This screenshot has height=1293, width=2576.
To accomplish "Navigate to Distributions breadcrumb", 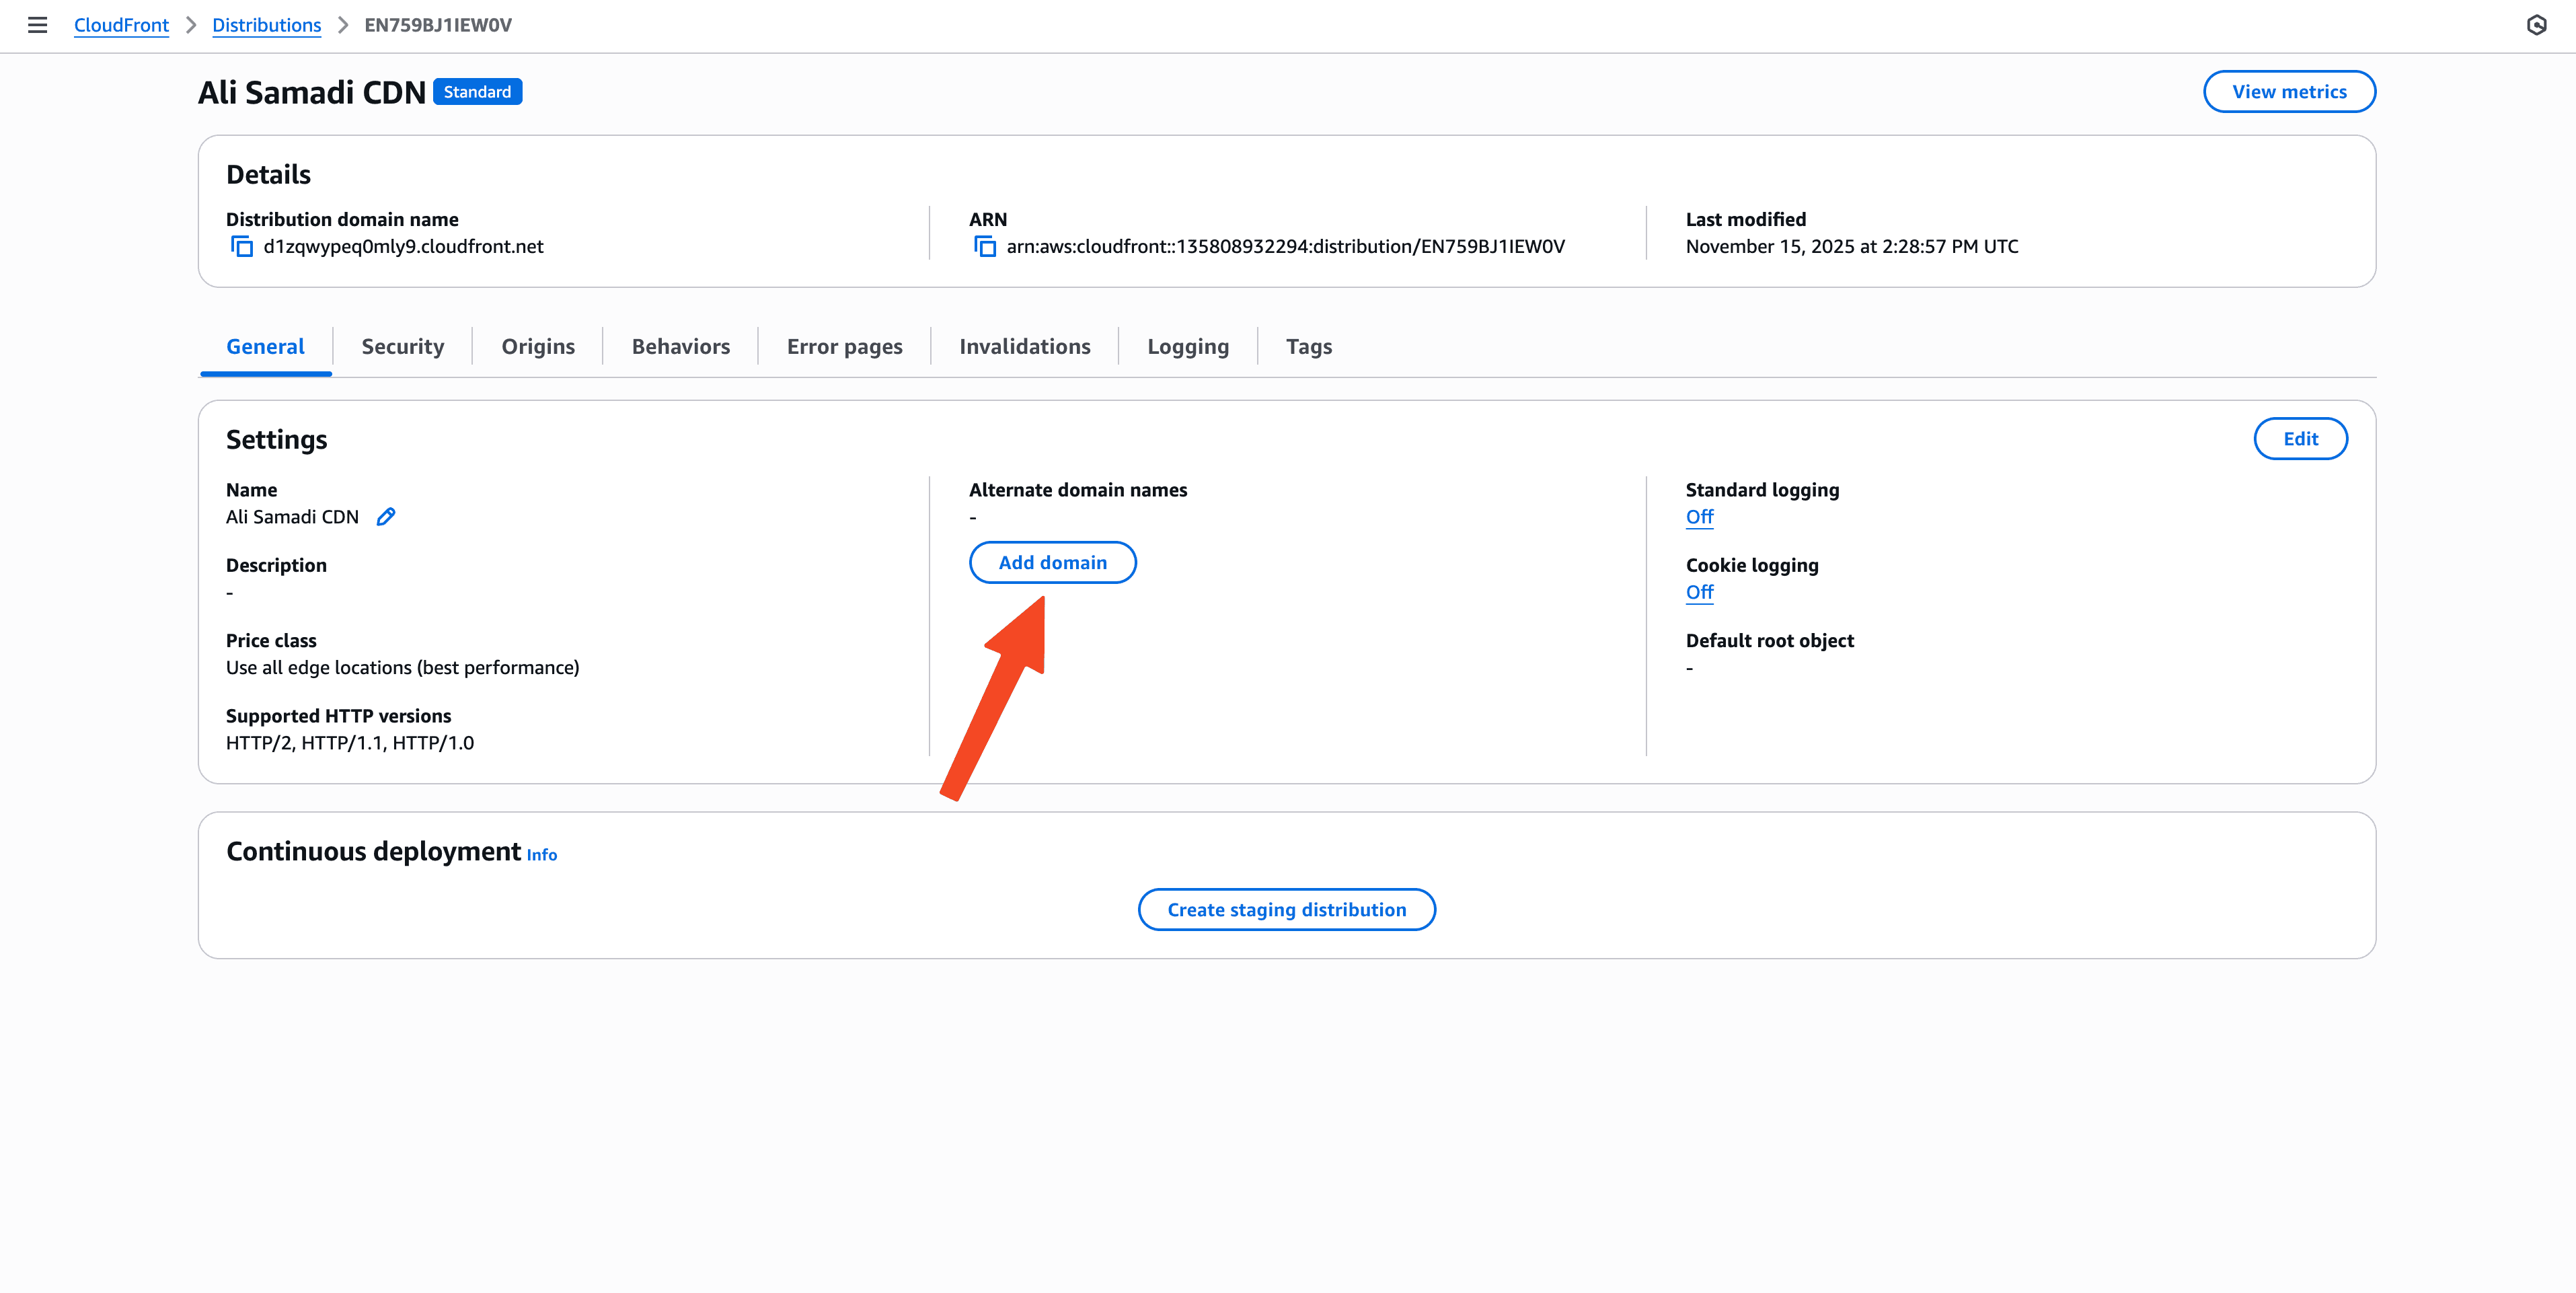I will tap(266, 25).
